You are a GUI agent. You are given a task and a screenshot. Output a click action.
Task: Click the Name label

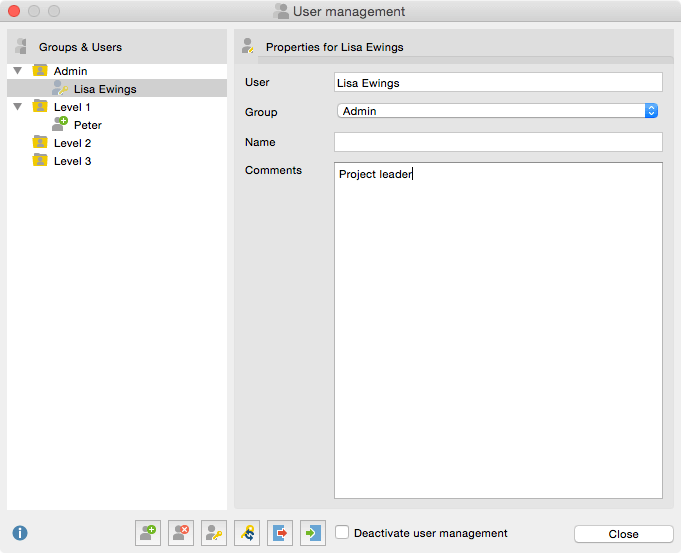(x=260, y=142)
